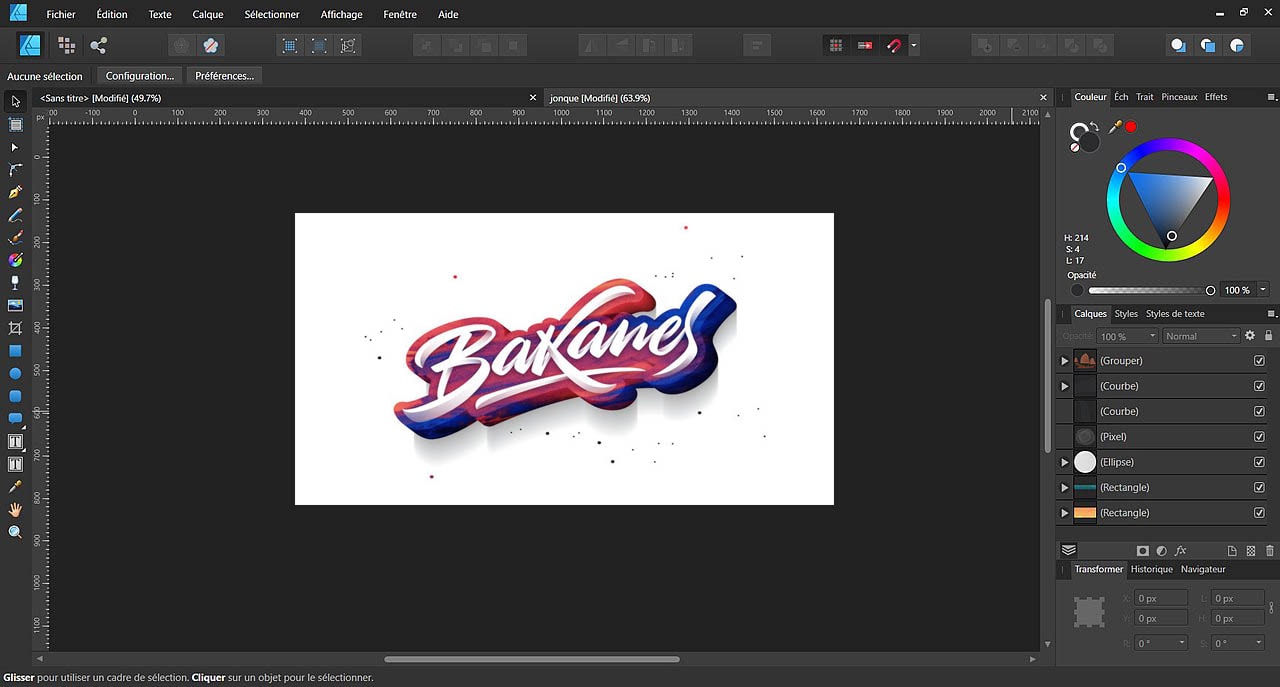Screen dimensions: 1280x687
Task: Open the Opacité percentage dropdown
Action: pos(1127,336)
